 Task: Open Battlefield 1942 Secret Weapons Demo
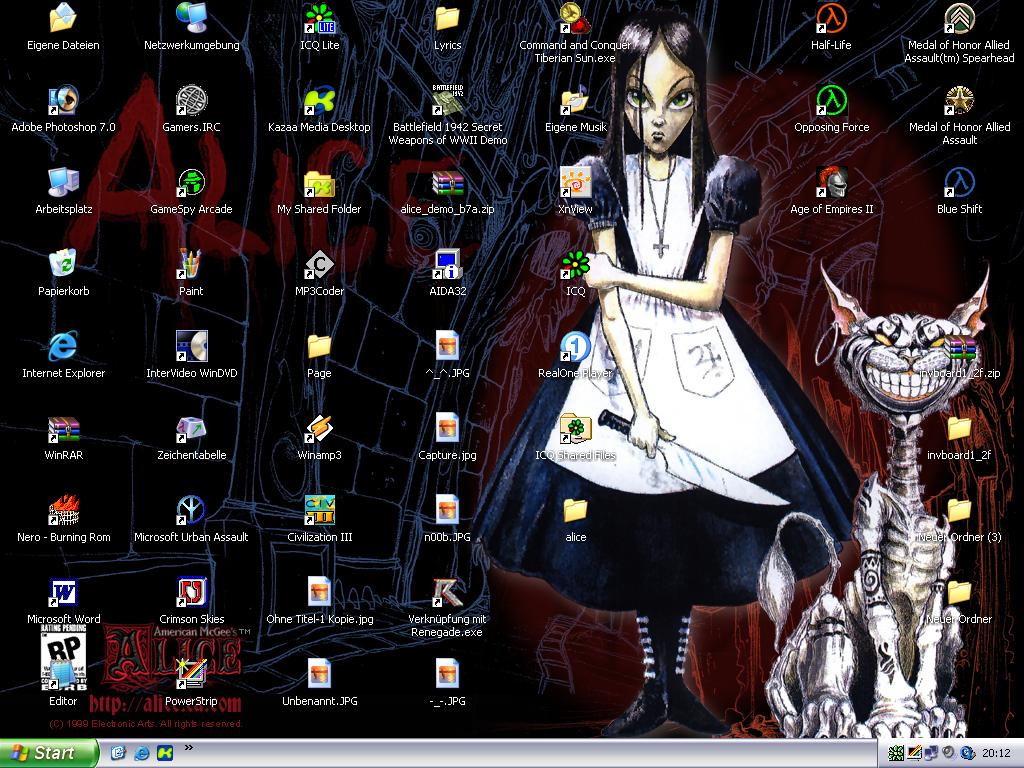click(x=447, y=101)
